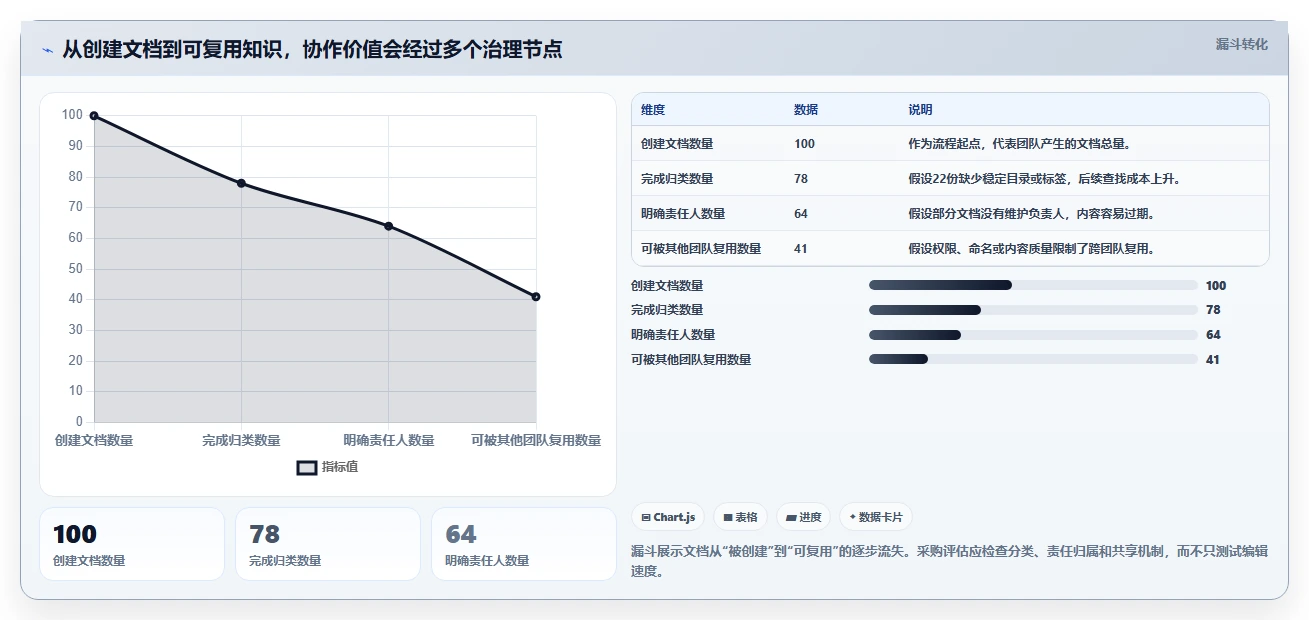Click the chart data point at 41

click(x=536, y=297)
